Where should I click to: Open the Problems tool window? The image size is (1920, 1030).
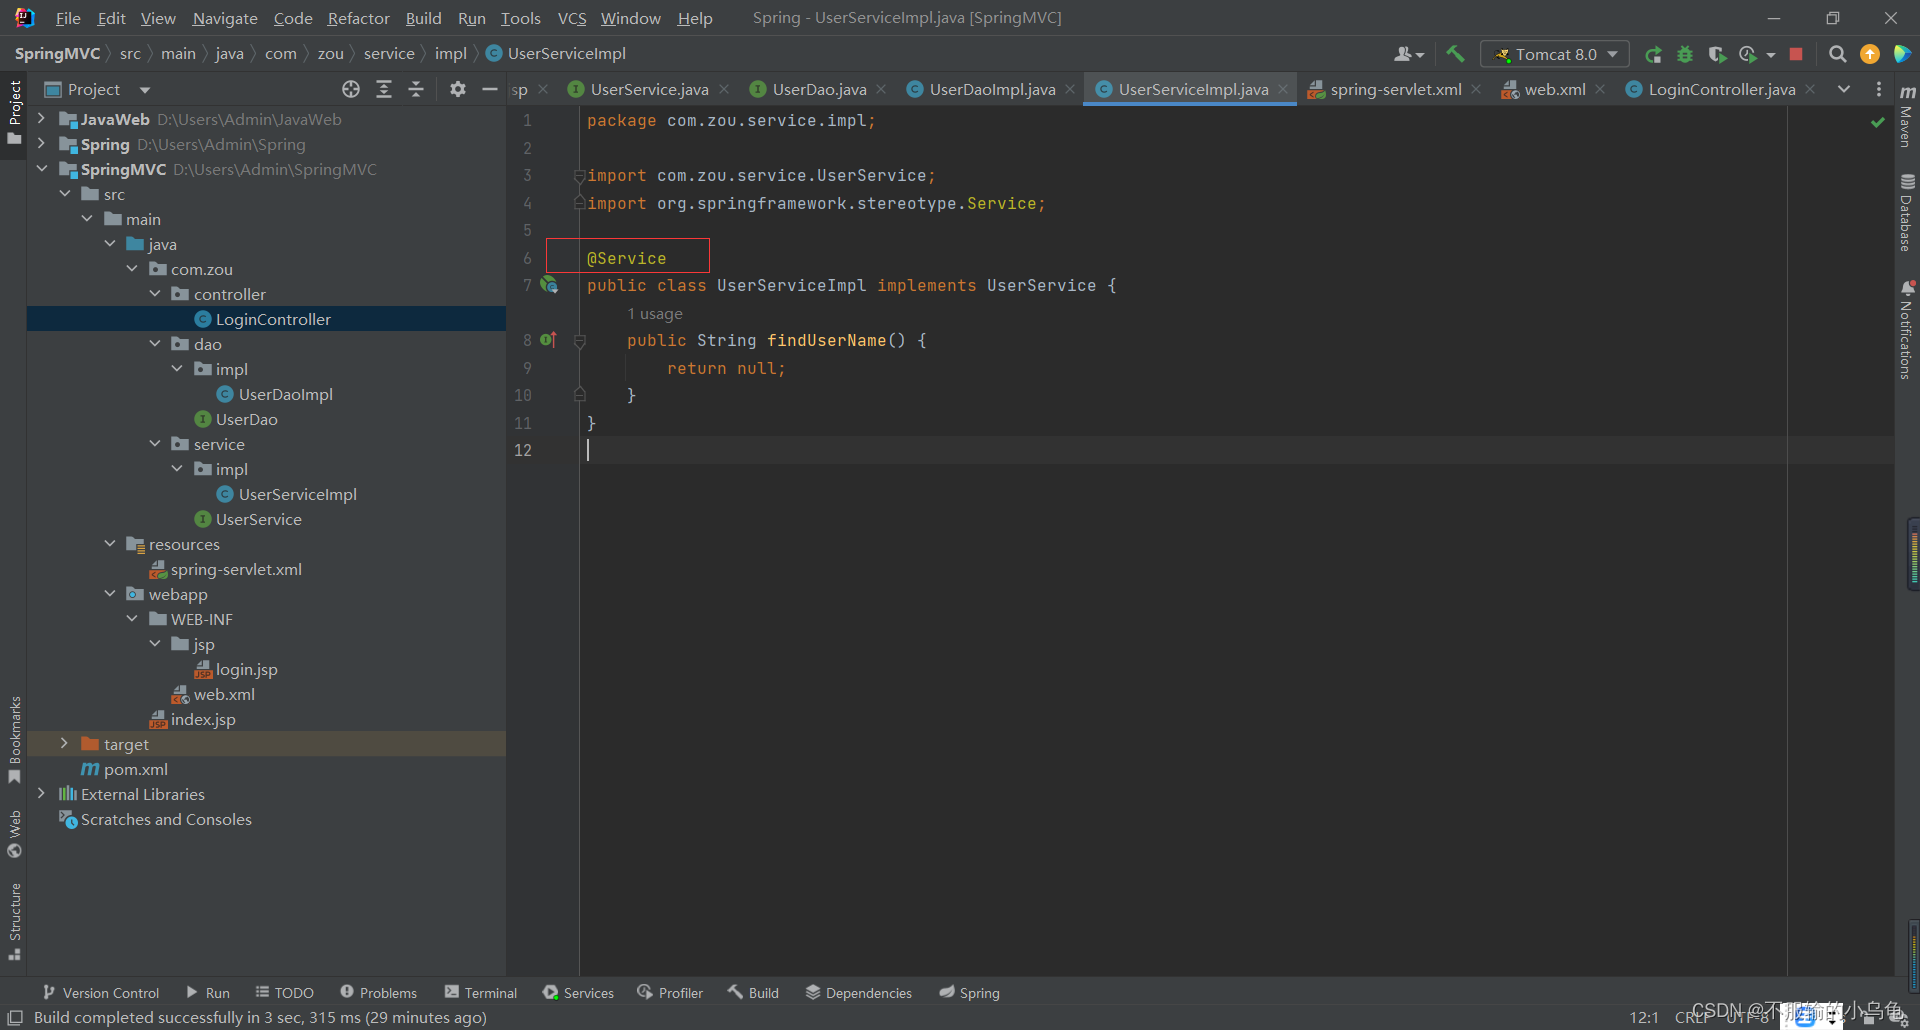tap(378, 993)
